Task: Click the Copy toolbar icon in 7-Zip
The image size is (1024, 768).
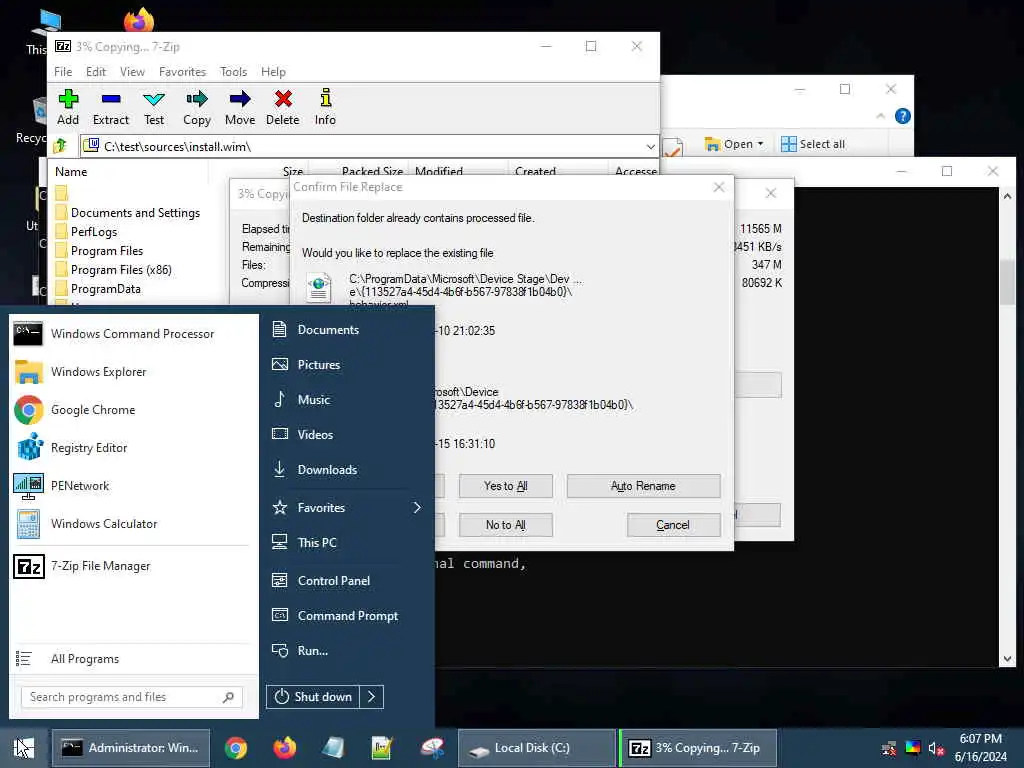Action: pyautogui.click(x=197, y=107)
